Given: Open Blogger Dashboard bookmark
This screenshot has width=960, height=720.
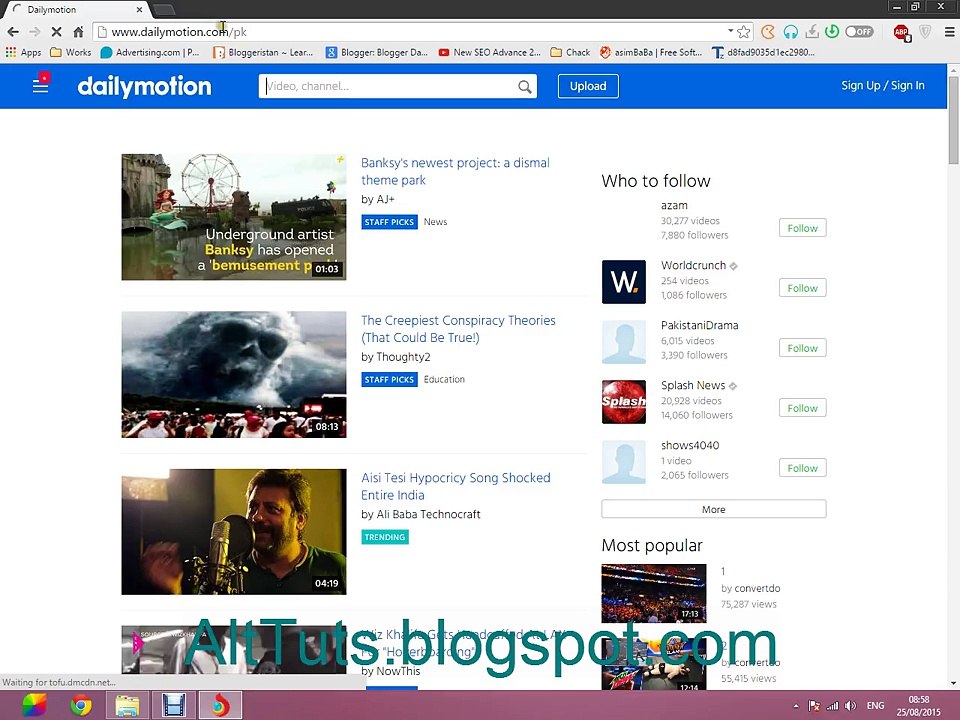Looking at the screenshot, I should tap(377, 53).
